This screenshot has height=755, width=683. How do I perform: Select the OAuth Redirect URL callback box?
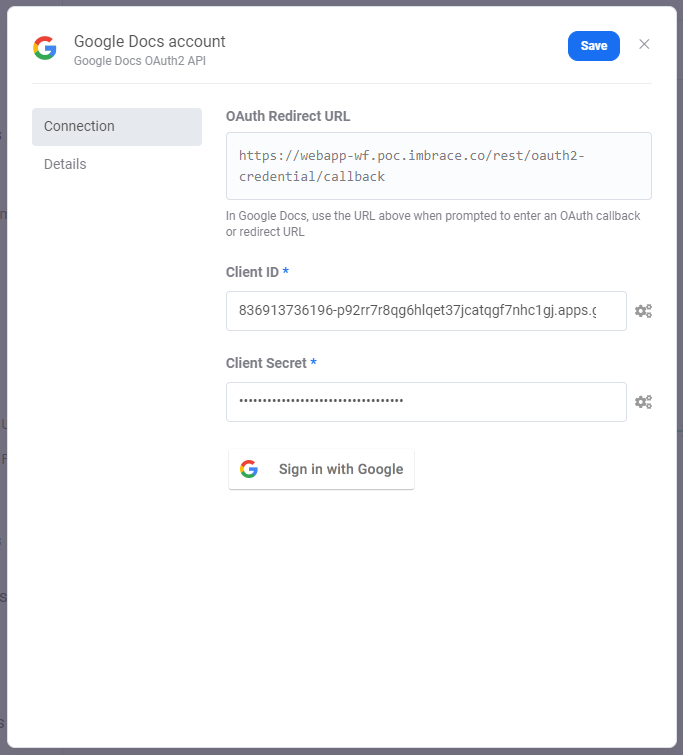tap(439, 166)
